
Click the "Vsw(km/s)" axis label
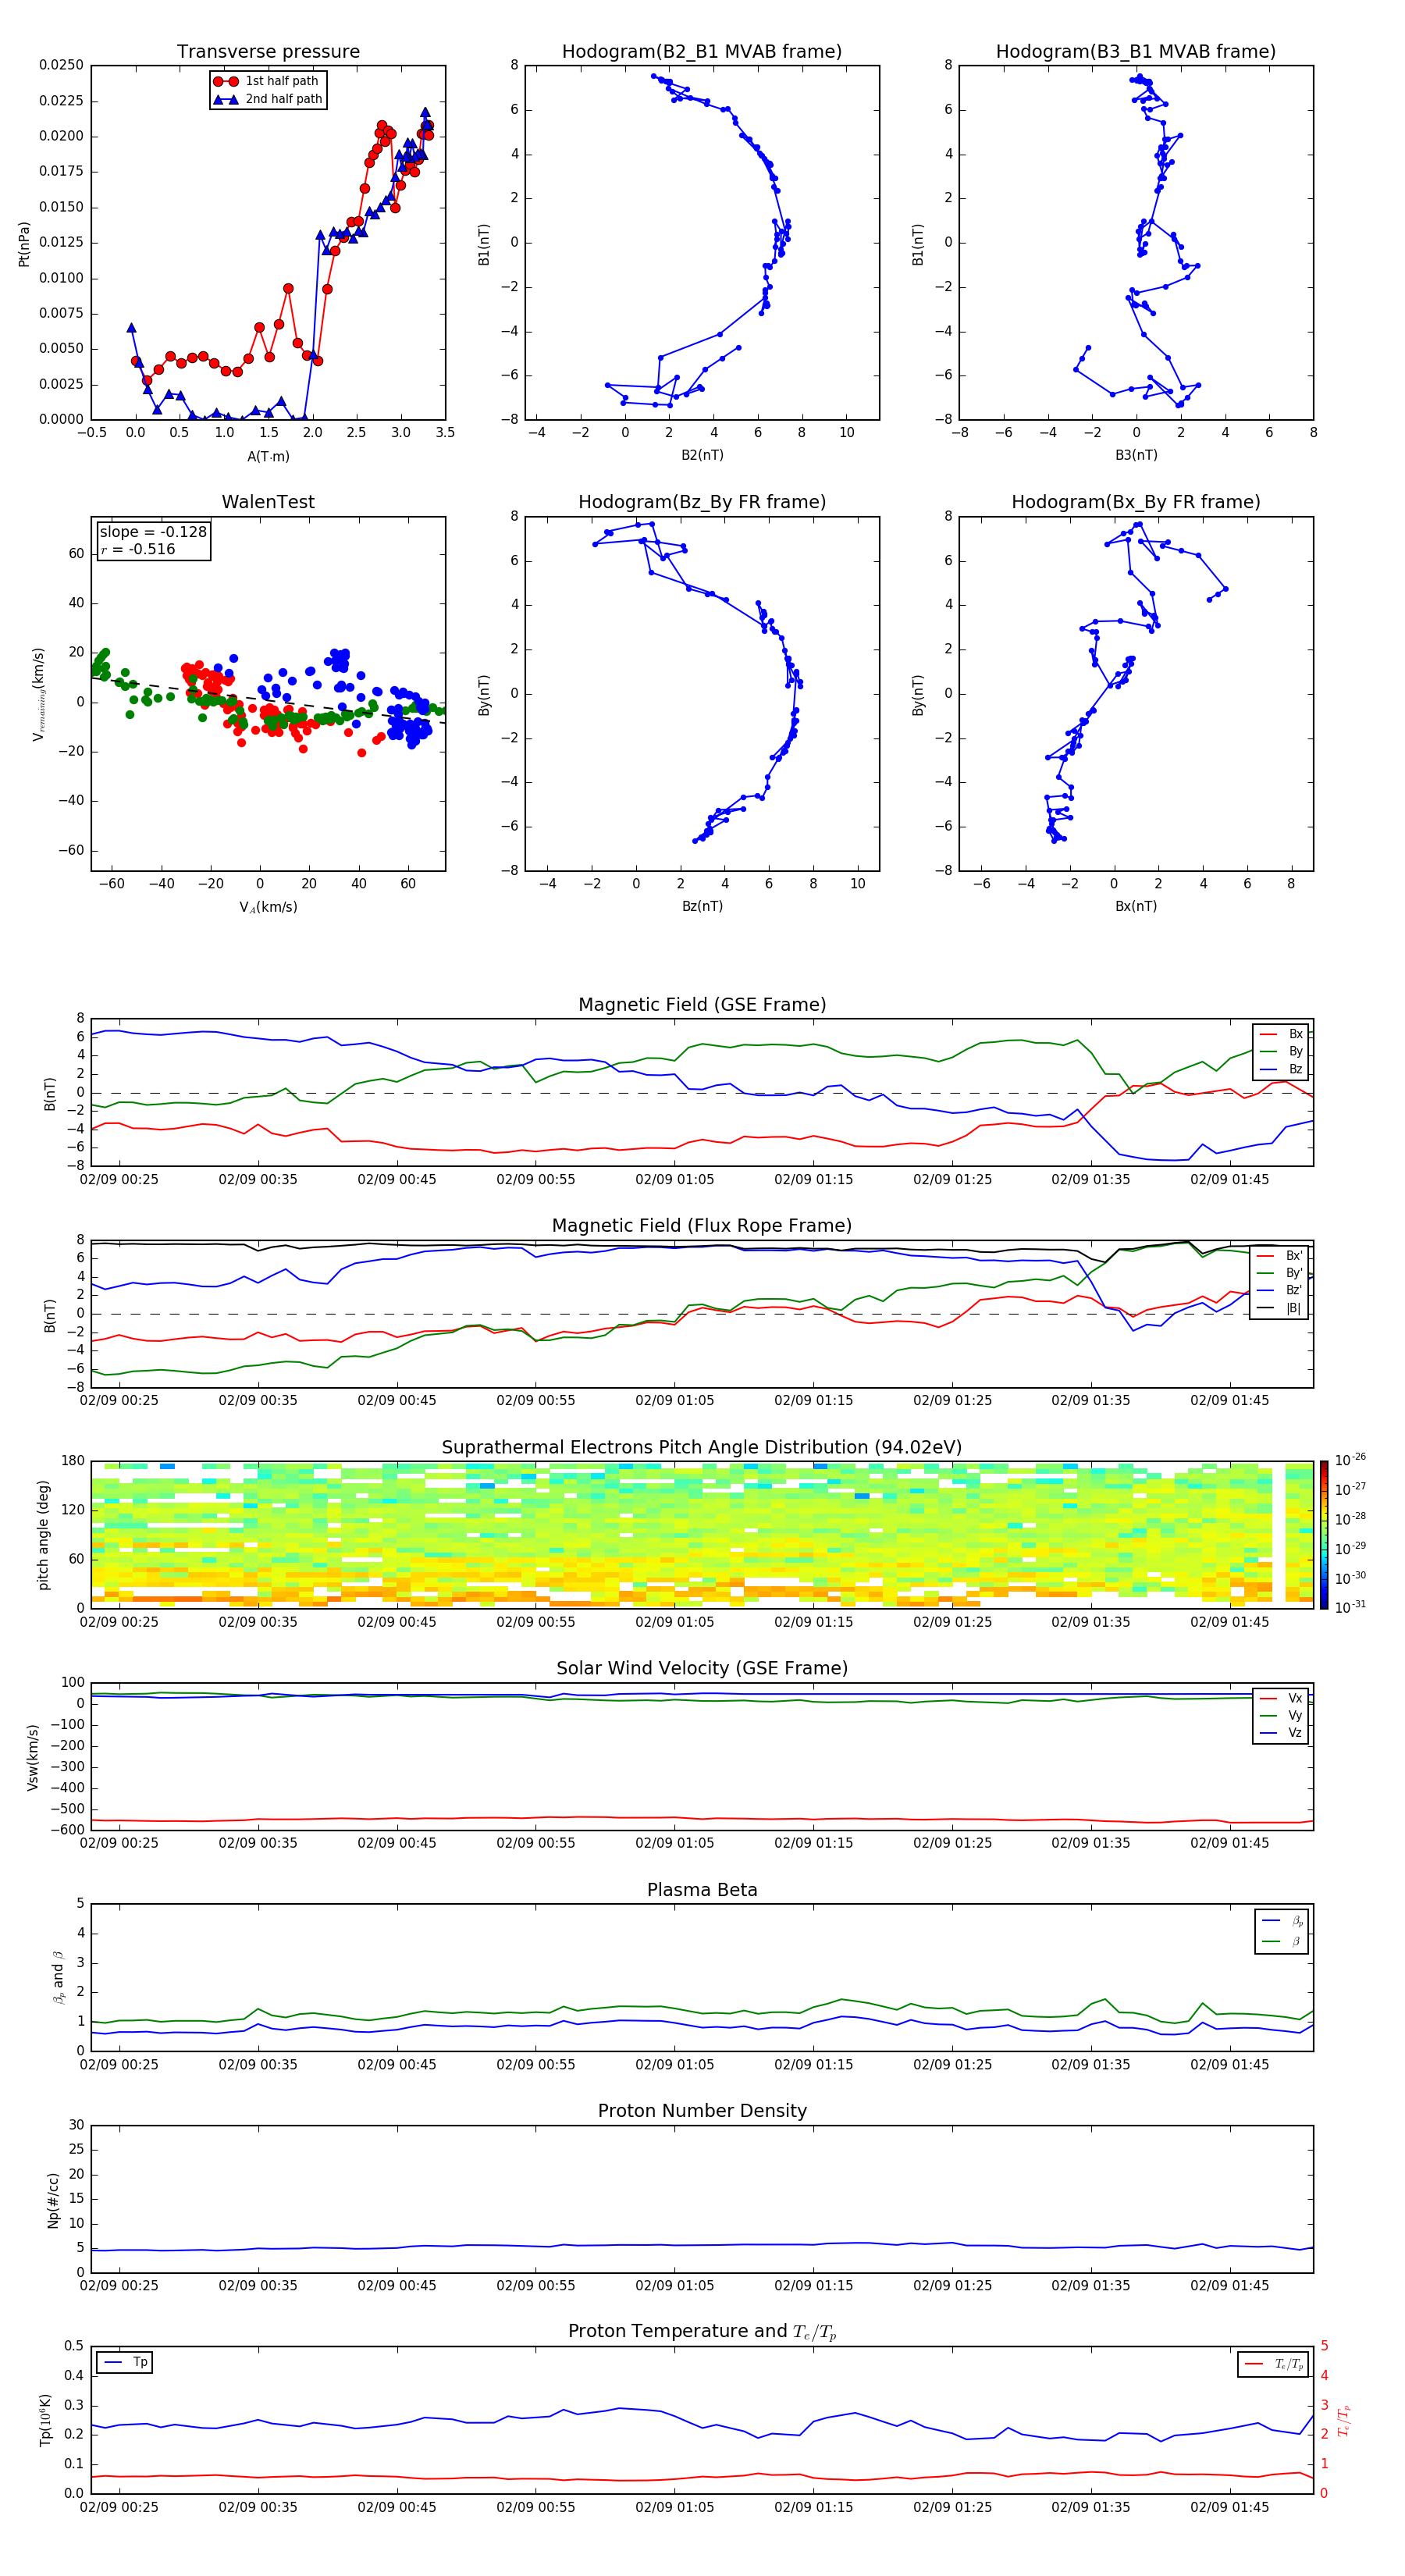pyautogui.click(x=32, y=1757)
